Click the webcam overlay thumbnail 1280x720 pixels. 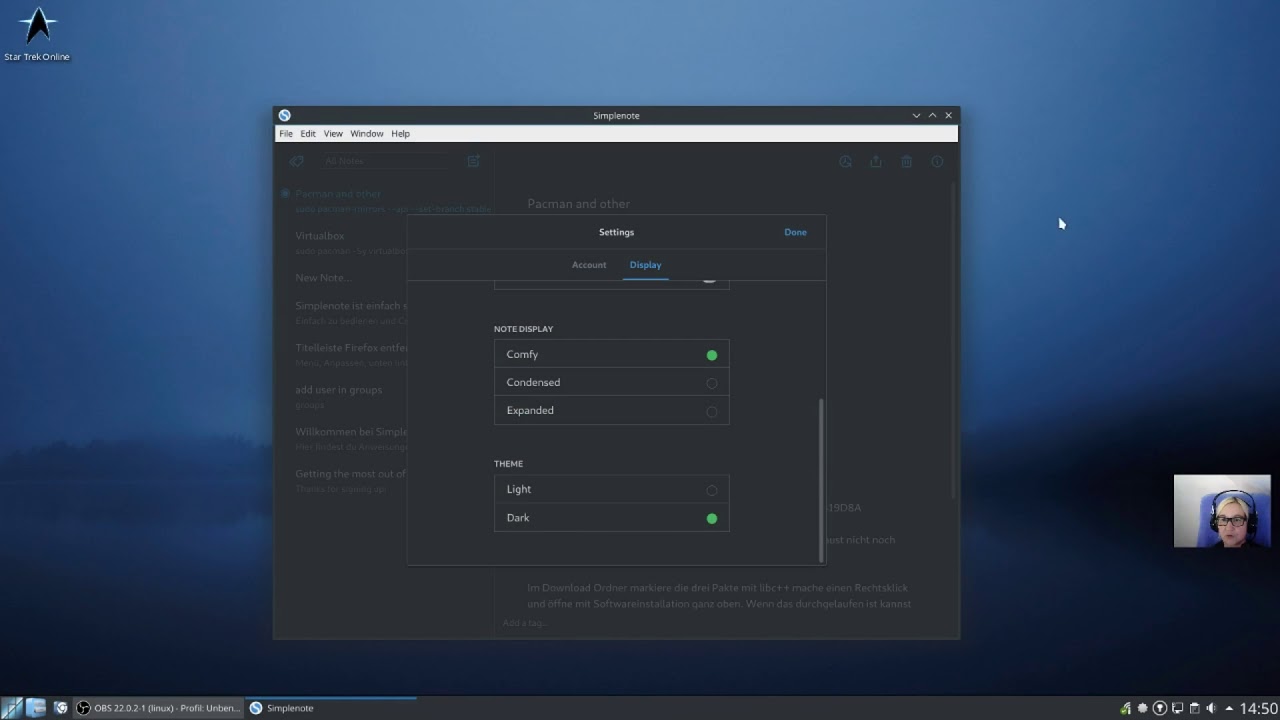1222,511
